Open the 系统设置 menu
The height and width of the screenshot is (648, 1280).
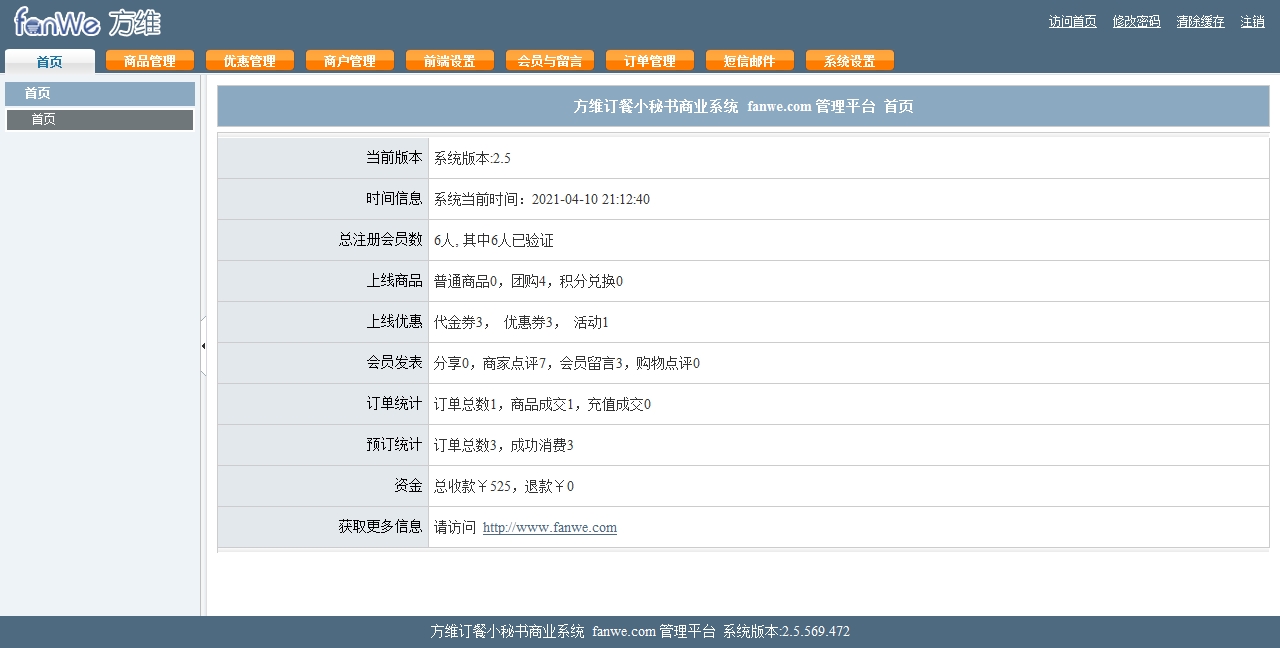pos(850,61)
